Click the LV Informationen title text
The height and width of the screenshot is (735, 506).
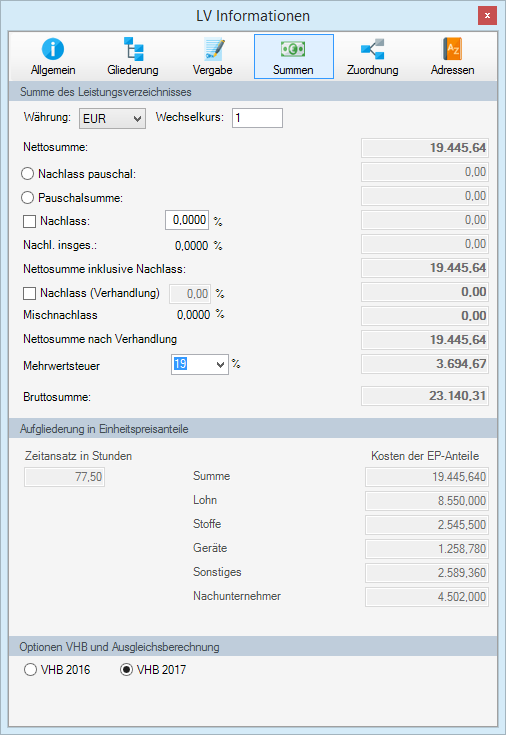(x=253, y=16)
